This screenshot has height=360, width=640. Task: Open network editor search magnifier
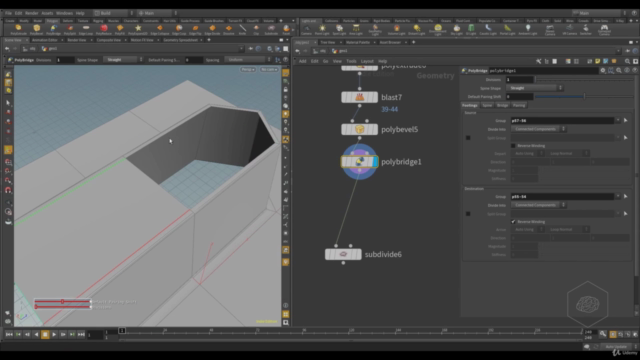click(x=627, y=61)
